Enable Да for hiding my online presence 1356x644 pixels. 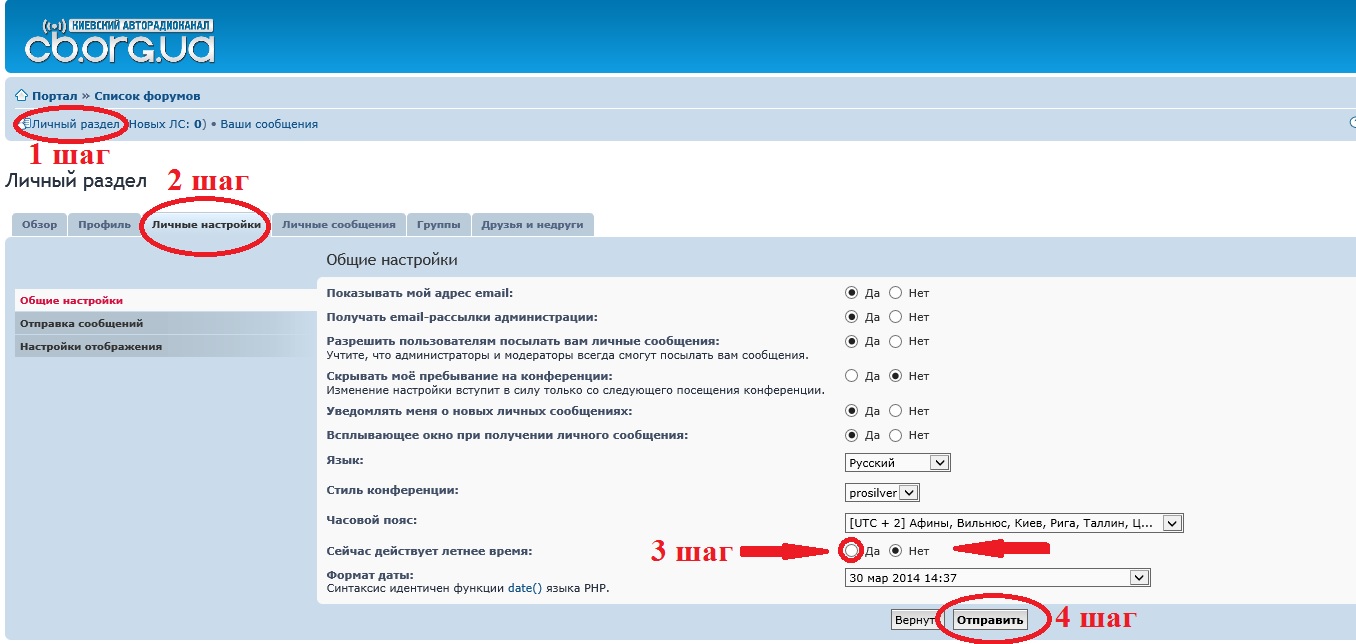(852, 376)
